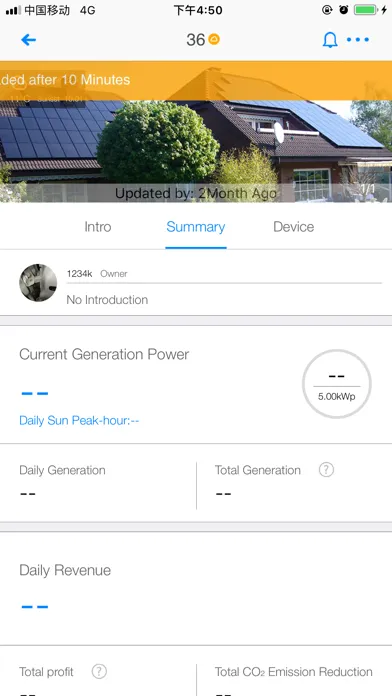
Task: Tap the 下午4:50 clock in the status bar
Action: tap(198, 10)
